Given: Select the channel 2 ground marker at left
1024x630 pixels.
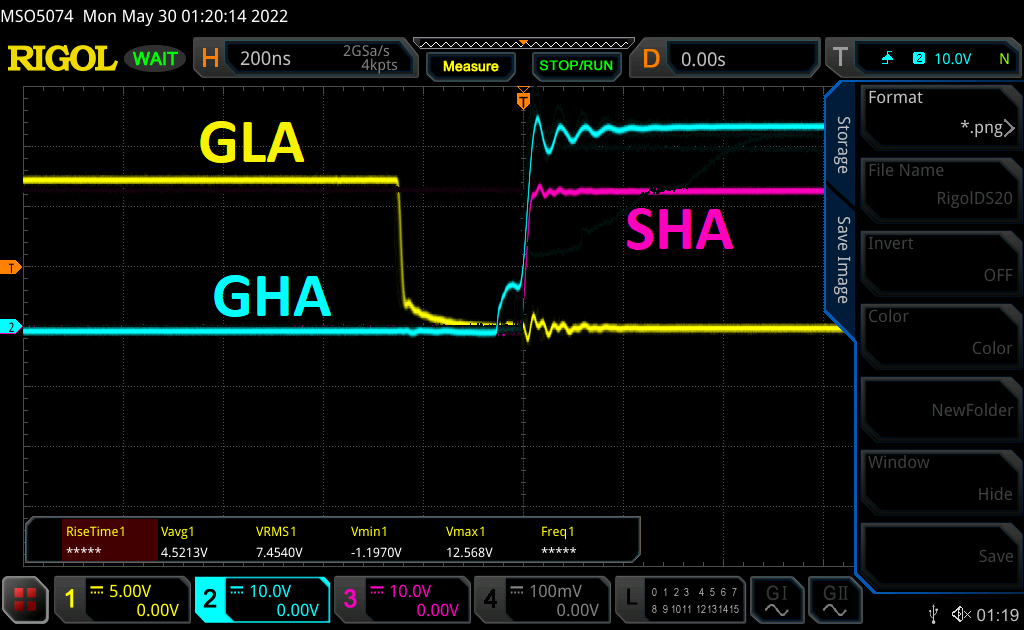Looking at the screenshot, I should (10, 327).
